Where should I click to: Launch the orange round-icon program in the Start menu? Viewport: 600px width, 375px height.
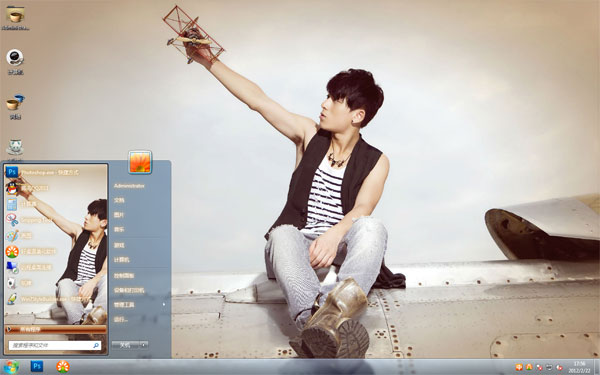pos(55,251)
